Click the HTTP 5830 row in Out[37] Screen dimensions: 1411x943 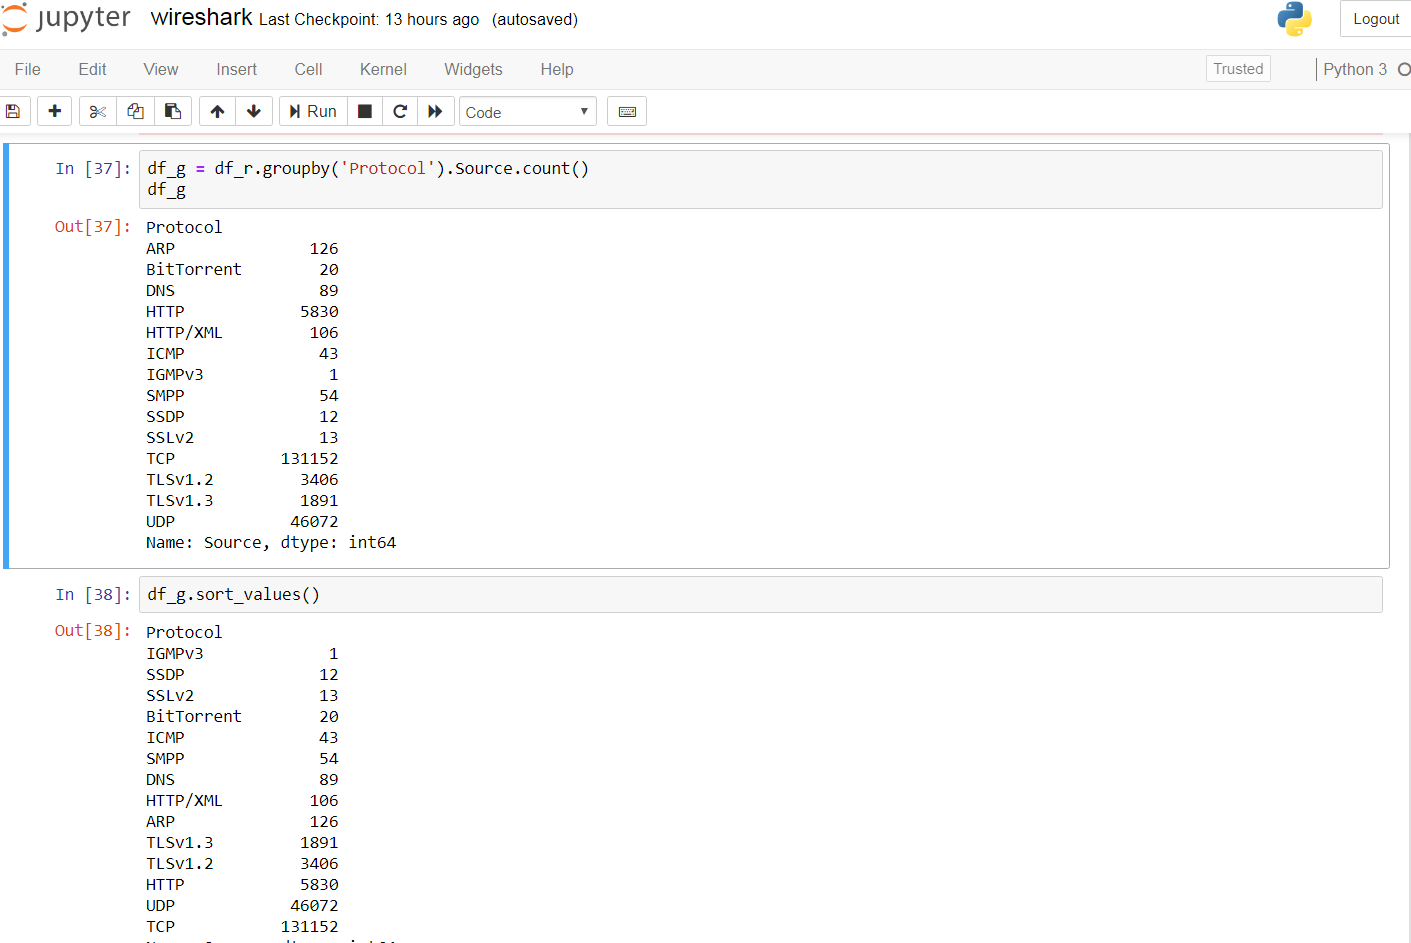click(x=242, y=311)
